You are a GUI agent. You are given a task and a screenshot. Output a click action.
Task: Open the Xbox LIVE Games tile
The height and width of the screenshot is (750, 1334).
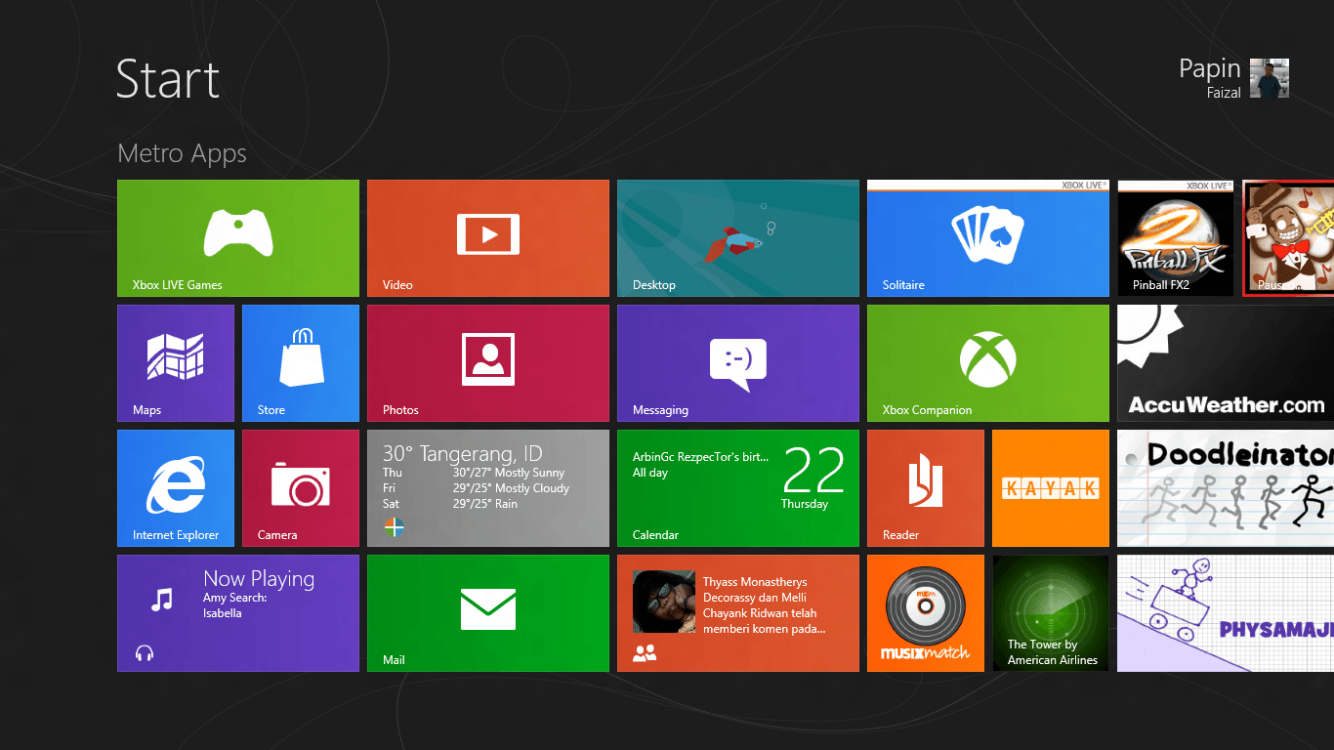pyautogui.click(x=238, y=238)
